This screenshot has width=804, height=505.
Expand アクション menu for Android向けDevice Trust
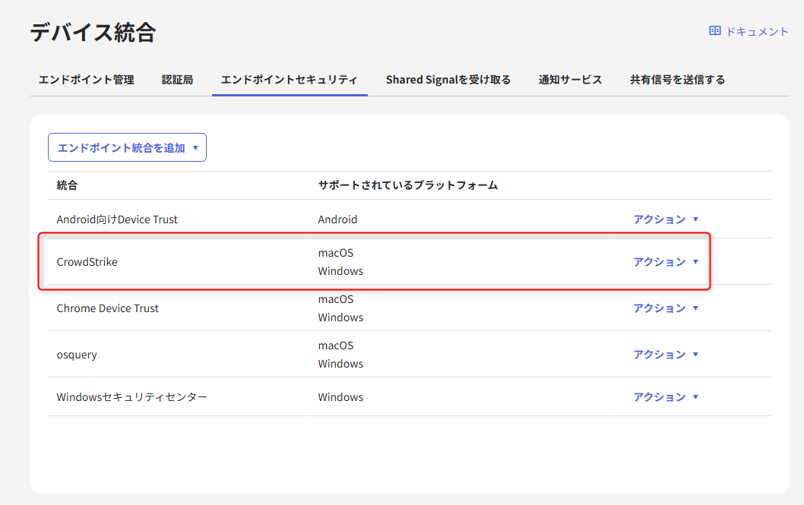[666, 219]
